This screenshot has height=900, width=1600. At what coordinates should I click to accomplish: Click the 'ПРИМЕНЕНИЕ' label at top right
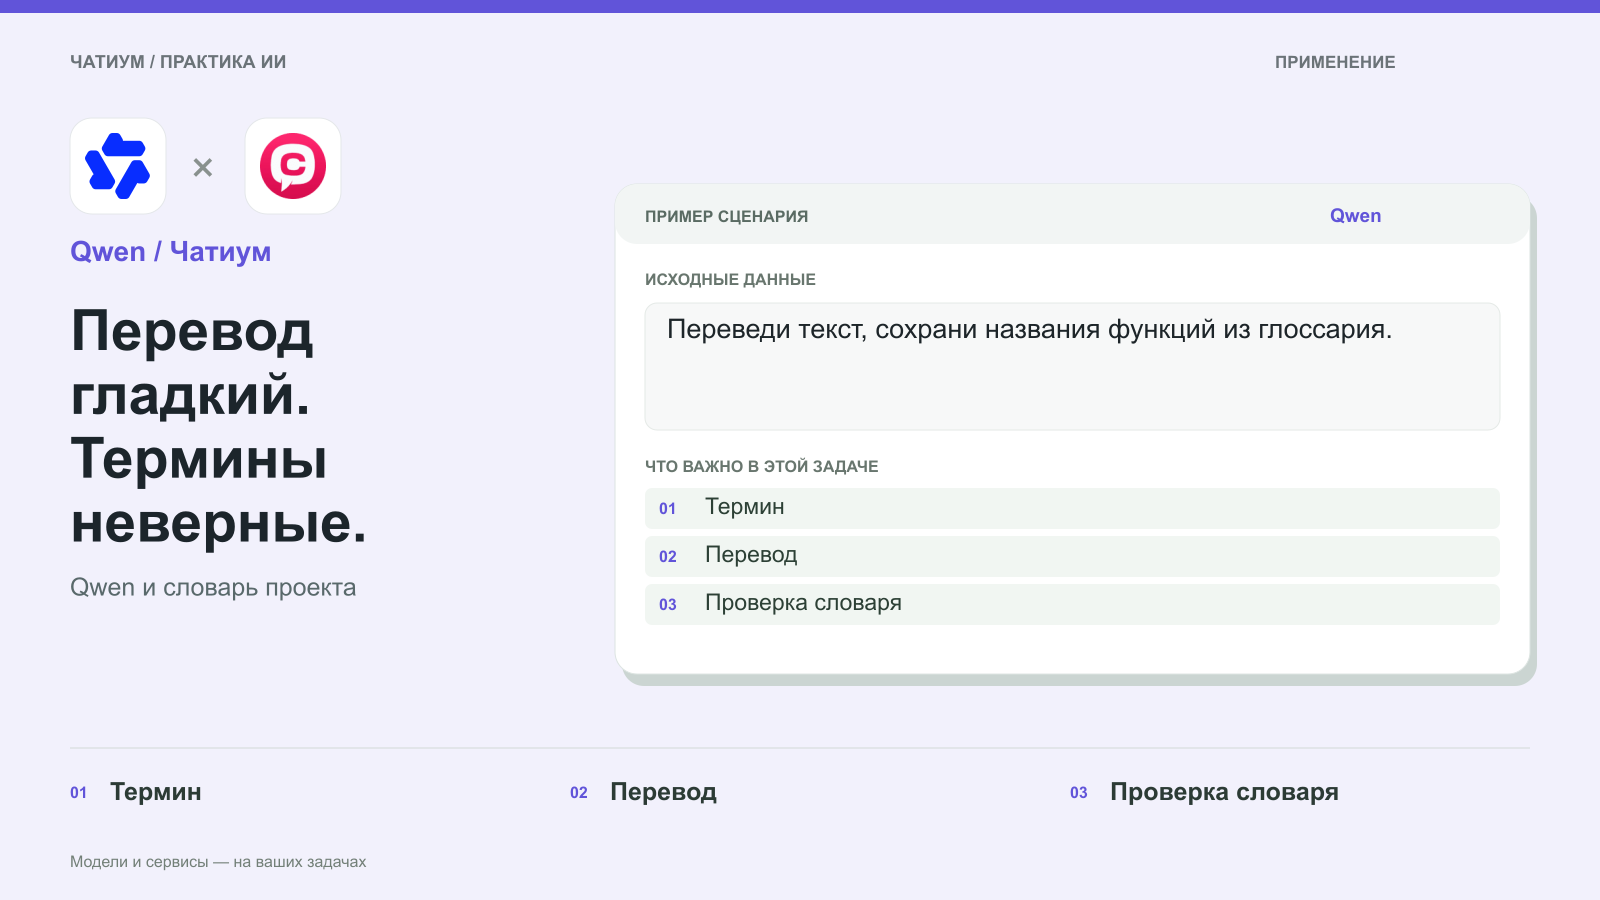pyautogui.click(x=1335, y=62)
